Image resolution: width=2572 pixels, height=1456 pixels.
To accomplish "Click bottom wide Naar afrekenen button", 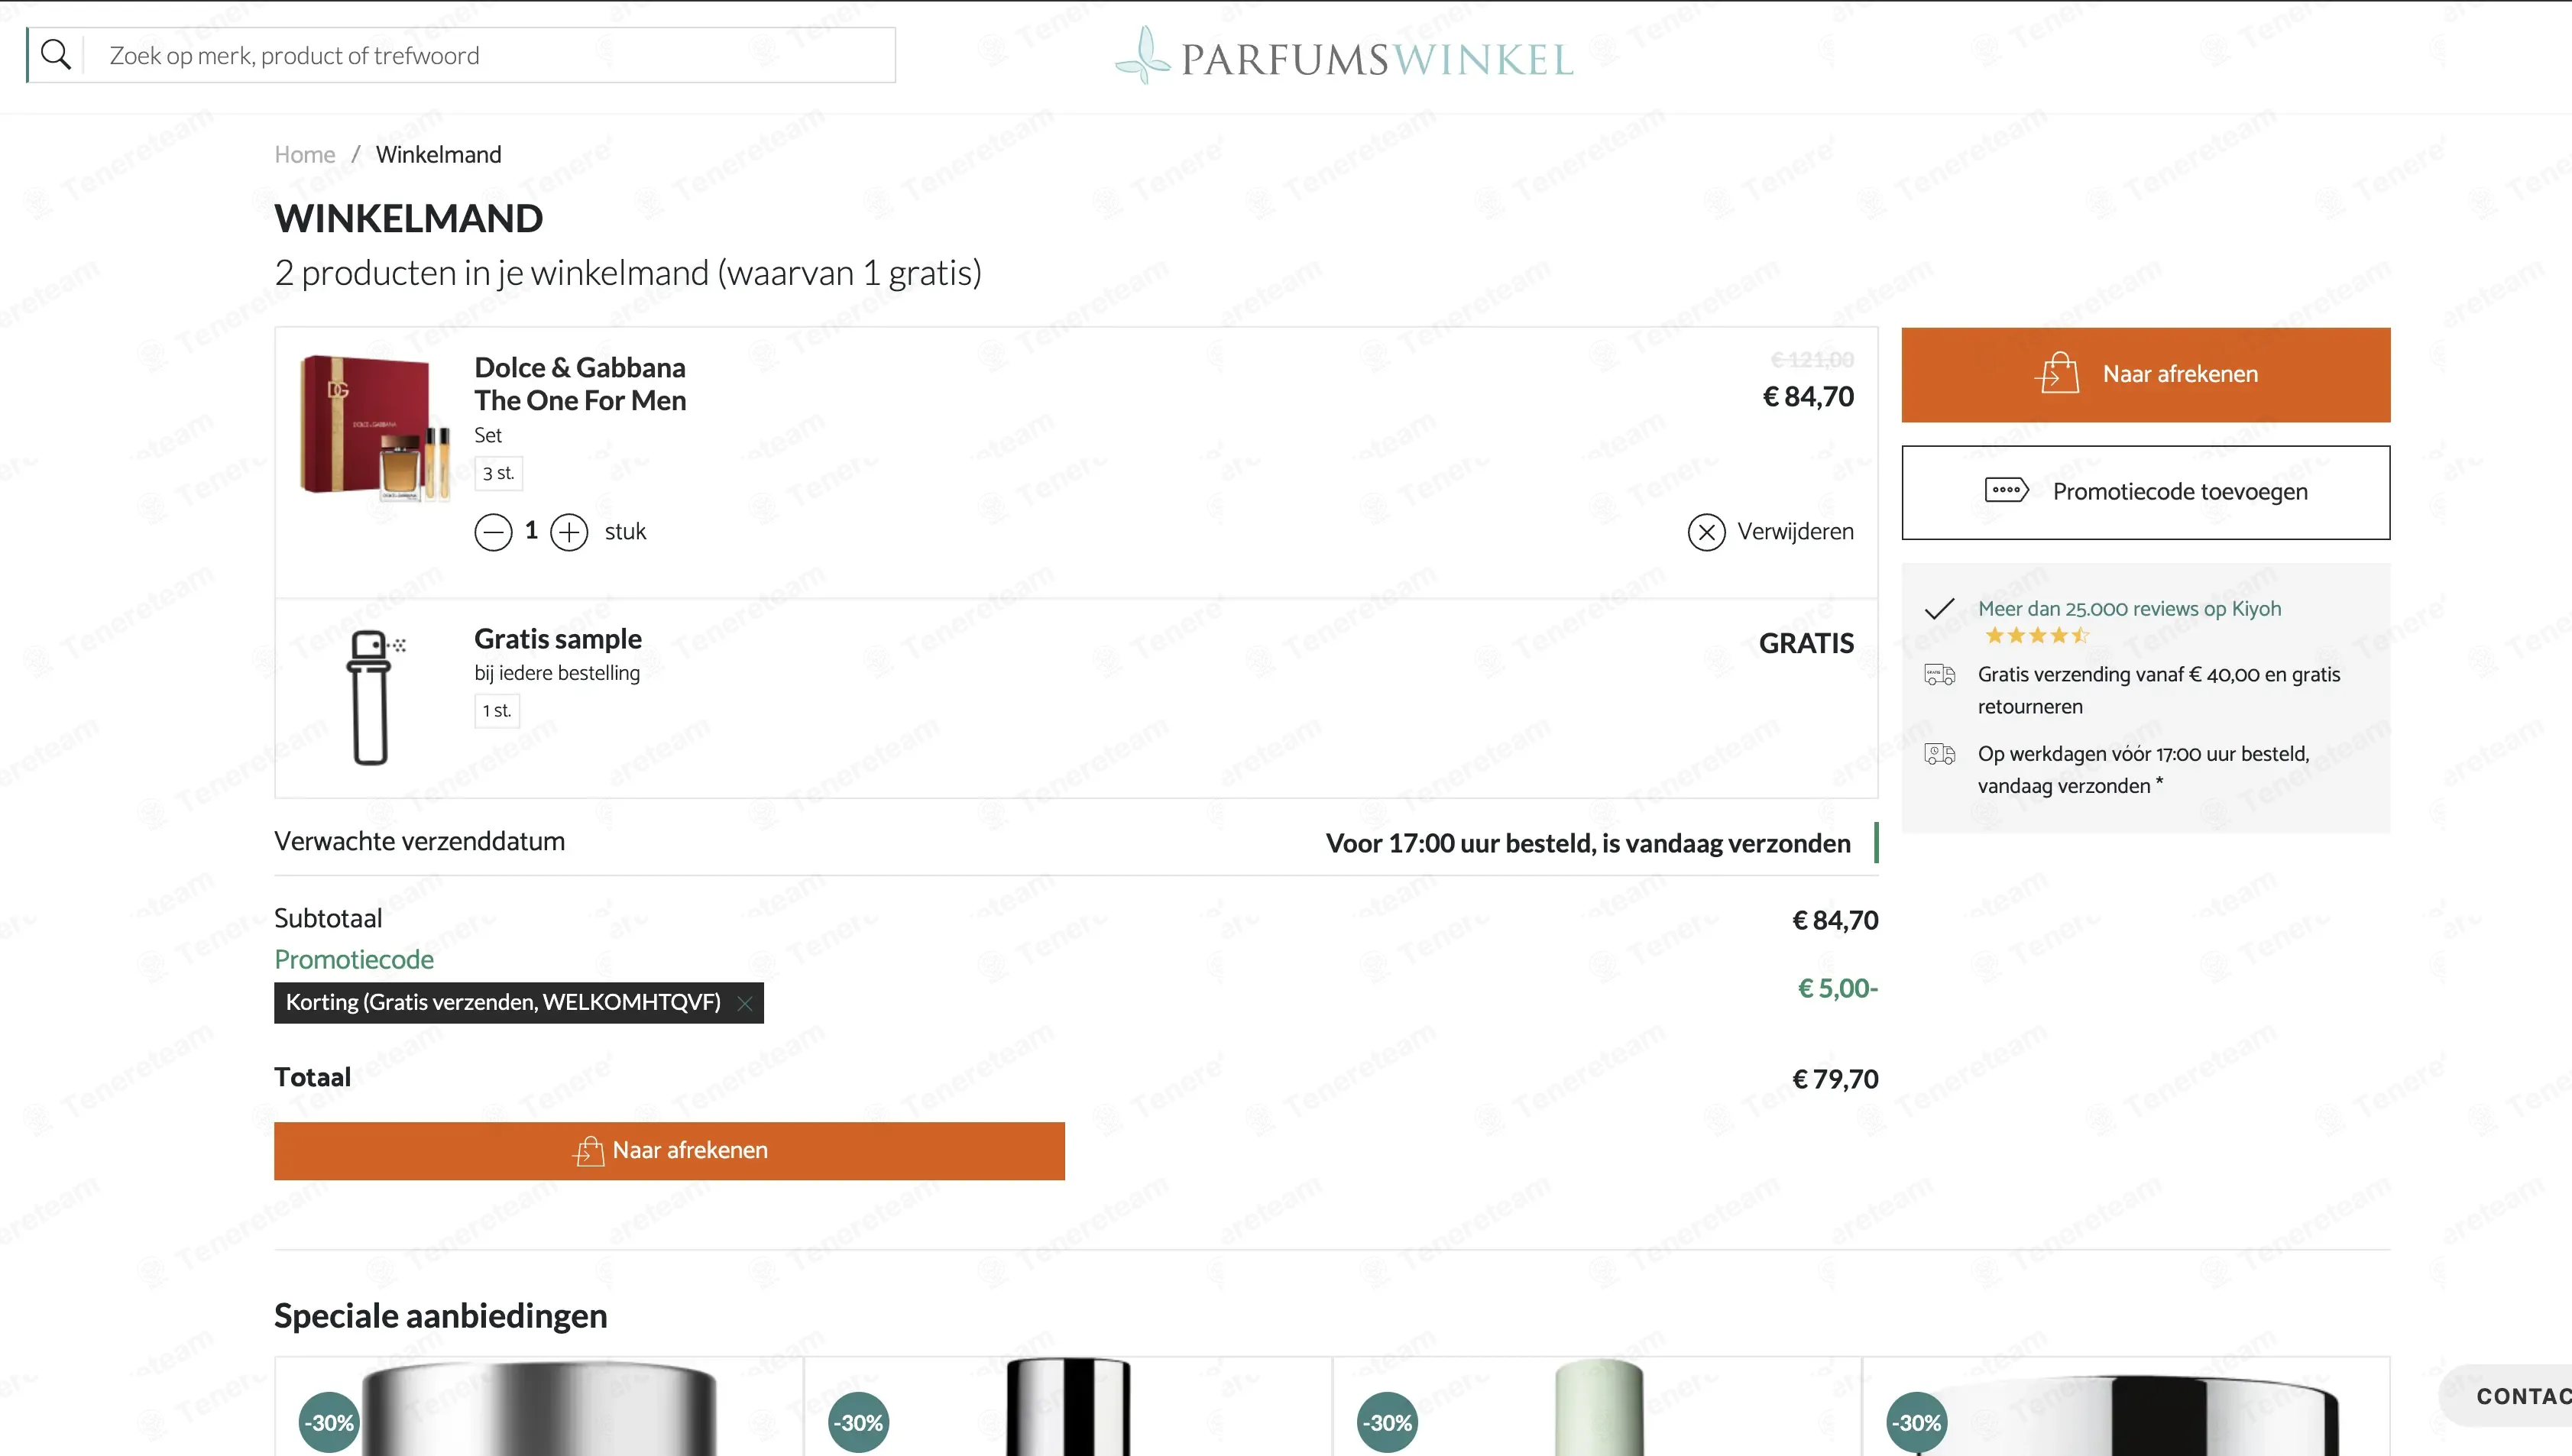I will pos(669,1151).
